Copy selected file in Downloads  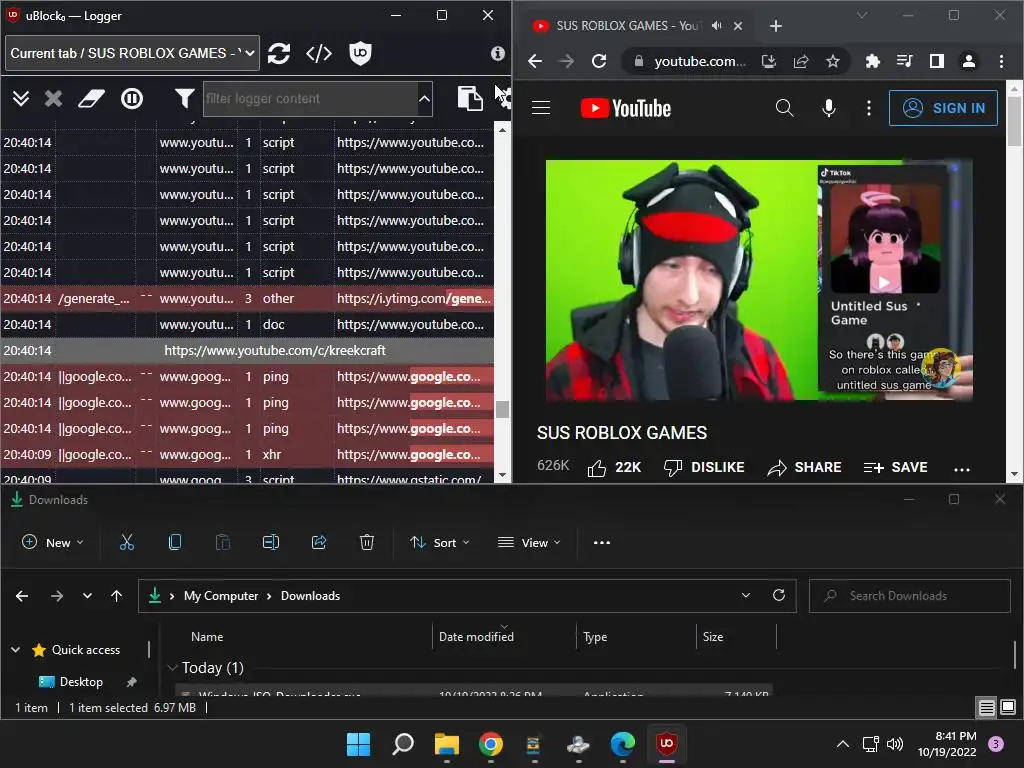coord(175,543)
